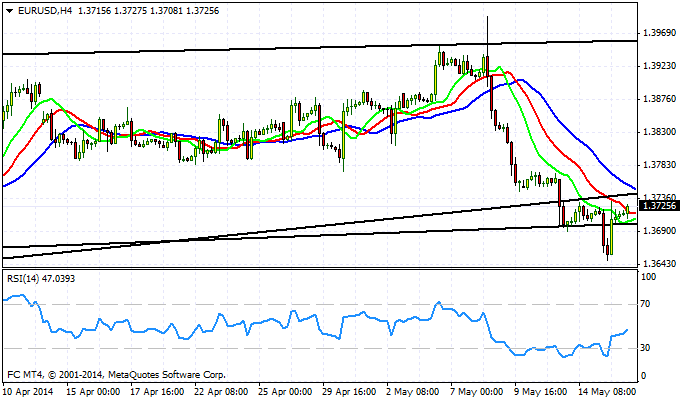The height and width of the screenshot is (400, 680).
Task: Click the 1.39690 price axis label
Action: [x=660, y=33]
